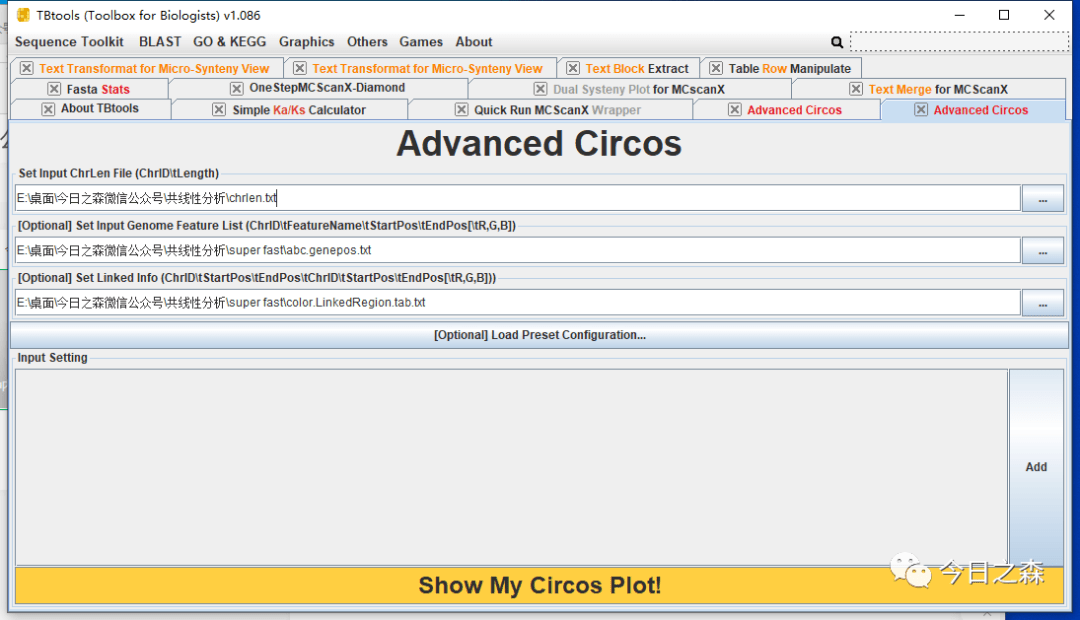Close the Text Block Extract tab
Screen dimensions: 1080x620
point(573,68)
